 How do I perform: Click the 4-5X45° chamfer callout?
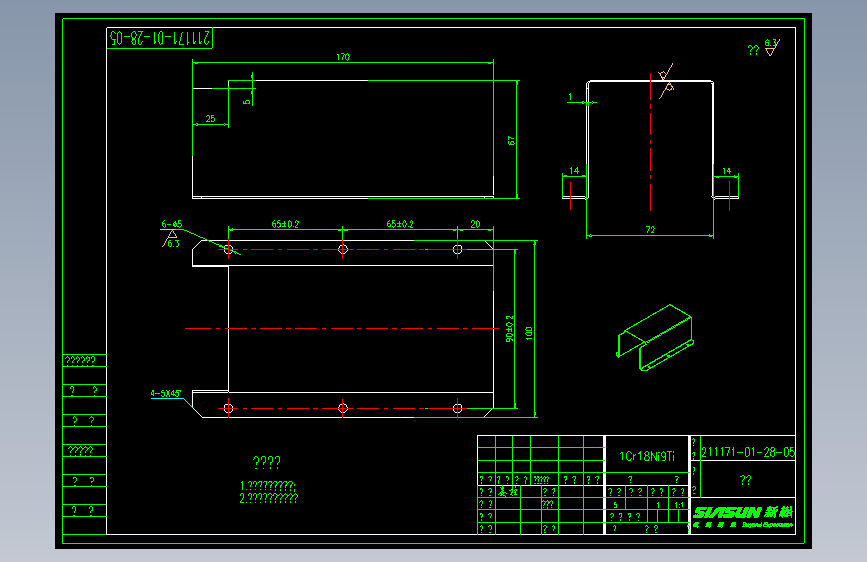click(166, 393)
